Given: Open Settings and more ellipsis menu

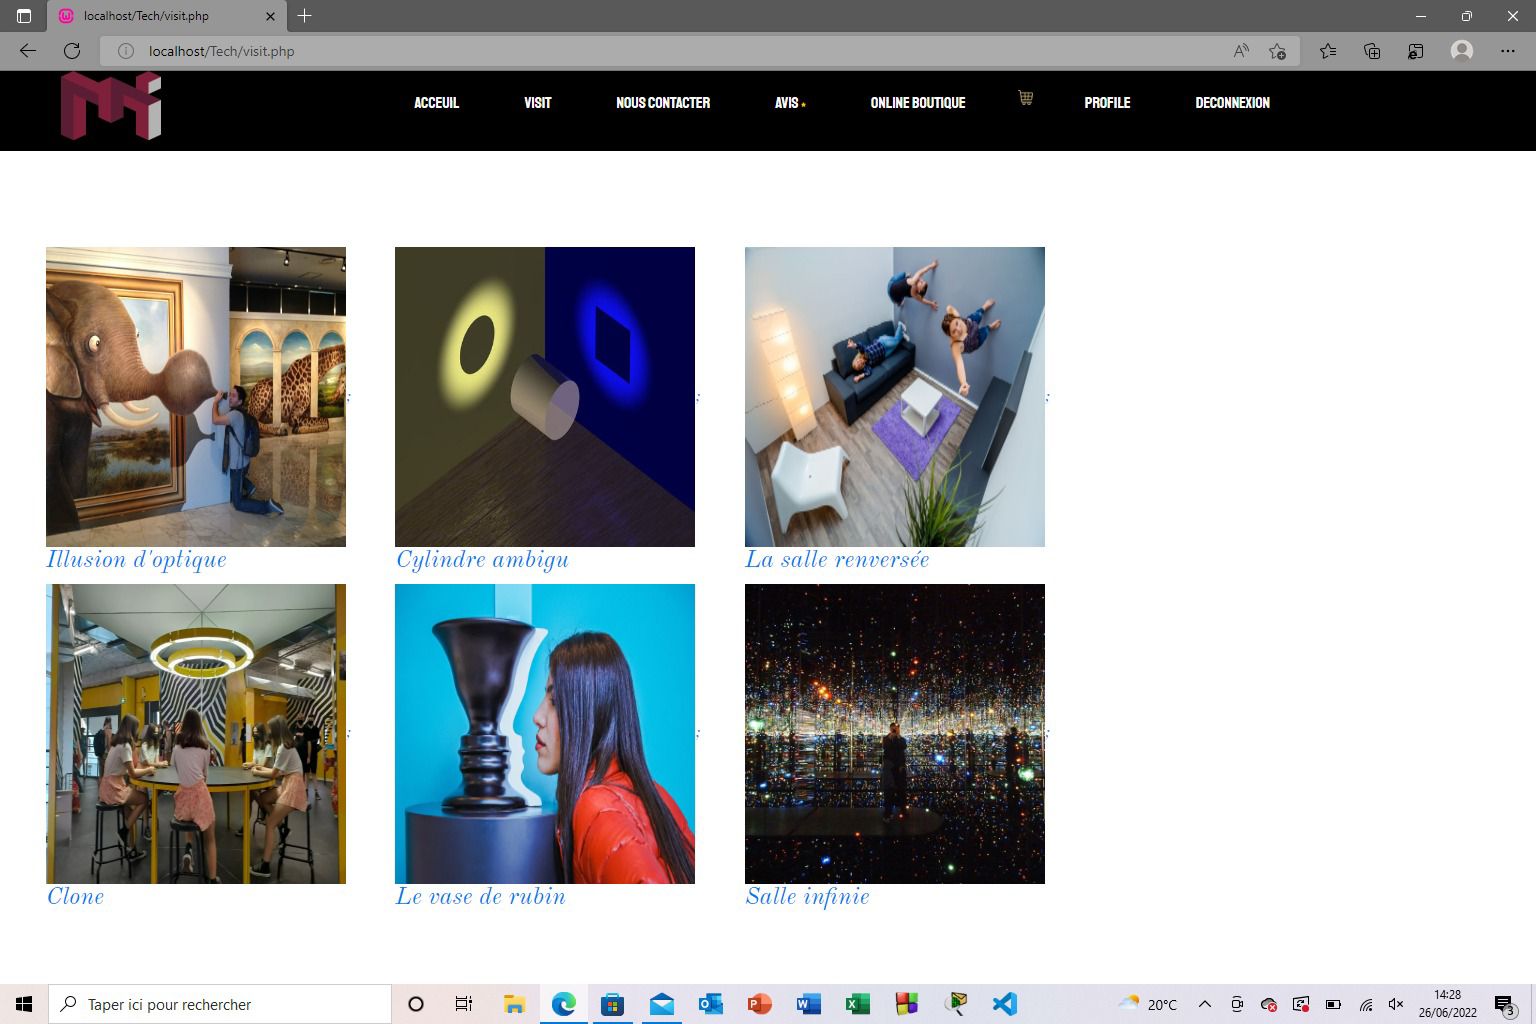Looking at the screenshot, I should point(1508,51).
